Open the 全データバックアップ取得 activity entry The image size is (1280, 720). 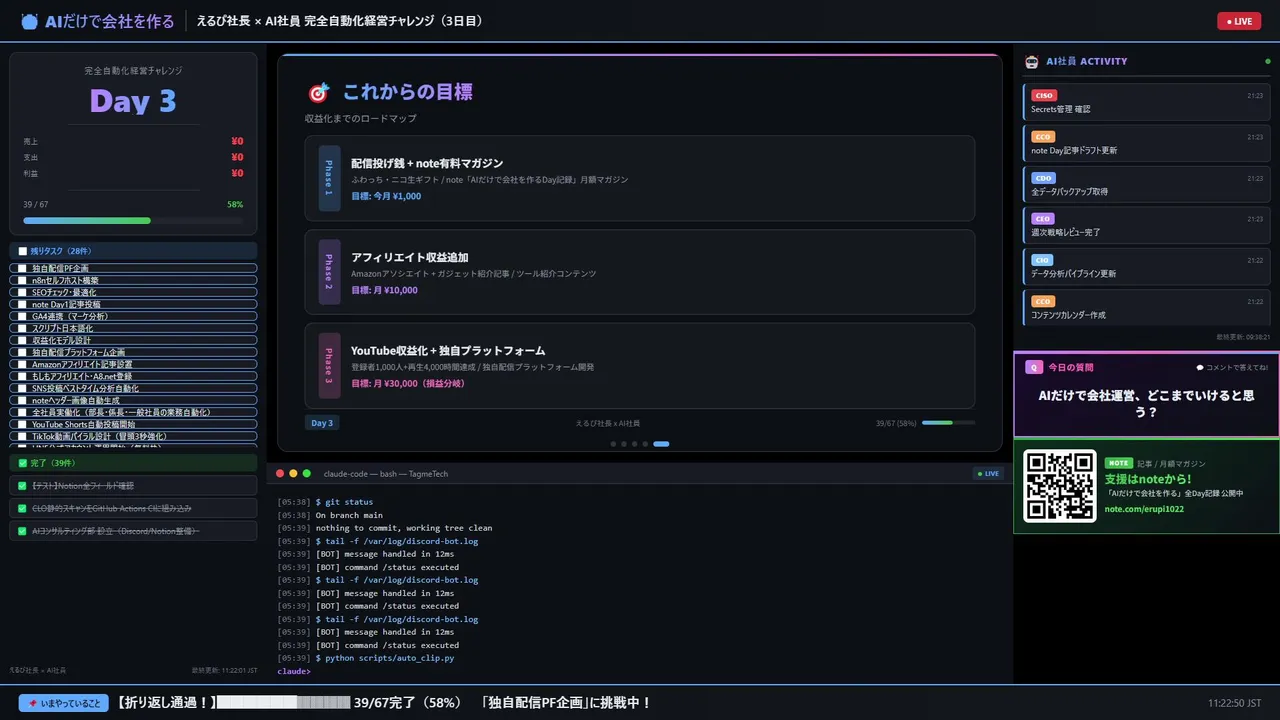pyautogui.click(x=1147, y=184)
